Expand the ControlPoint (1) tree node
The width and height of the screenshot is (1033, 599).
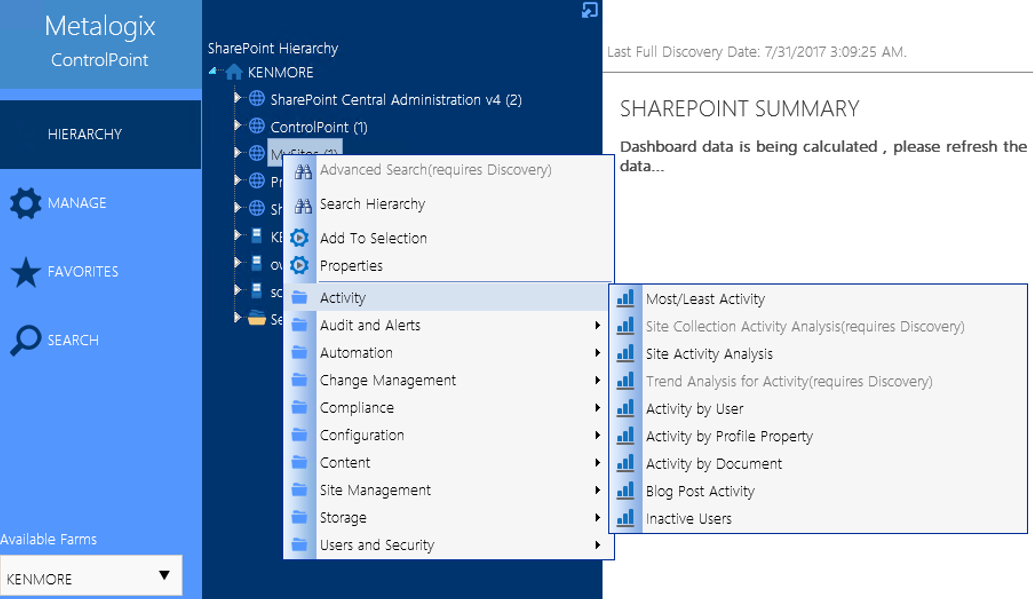point(237,125)
